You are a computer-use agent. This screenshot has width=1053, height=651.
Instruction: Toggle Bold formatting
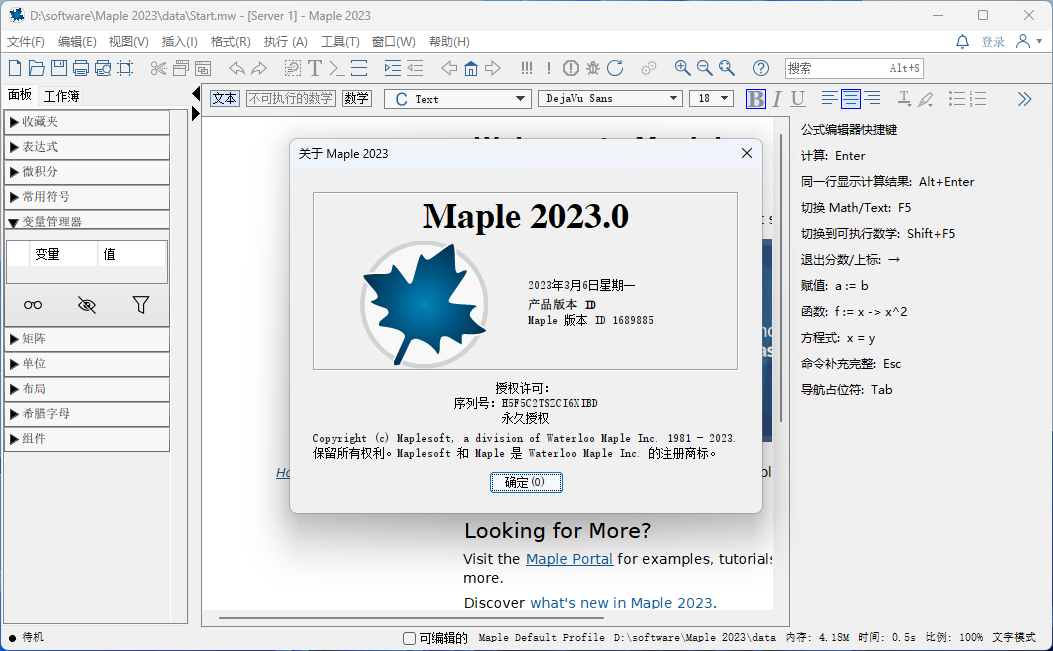pos(756,99)
